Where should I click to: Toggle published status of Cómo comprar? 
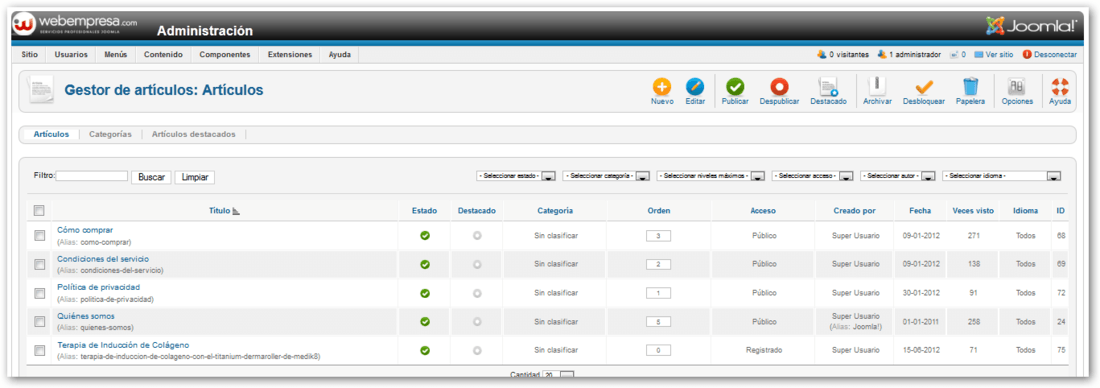click(424, 235)
